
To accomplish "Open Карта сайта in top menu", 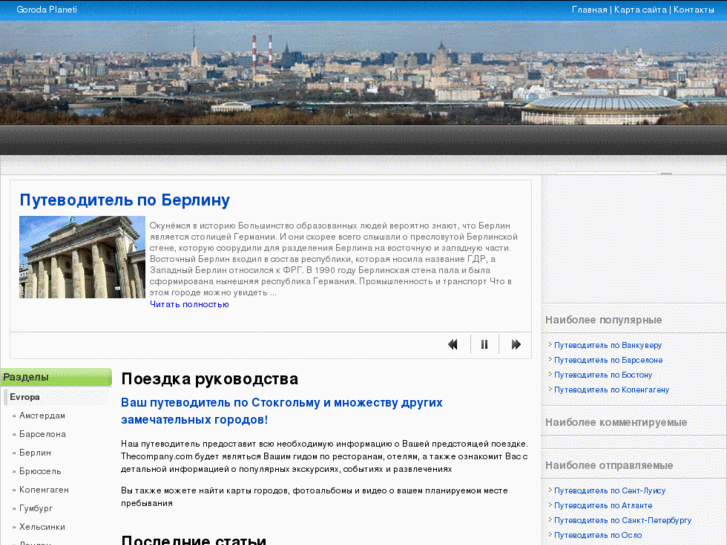I will pyautogui.click(x=640, y=9).
